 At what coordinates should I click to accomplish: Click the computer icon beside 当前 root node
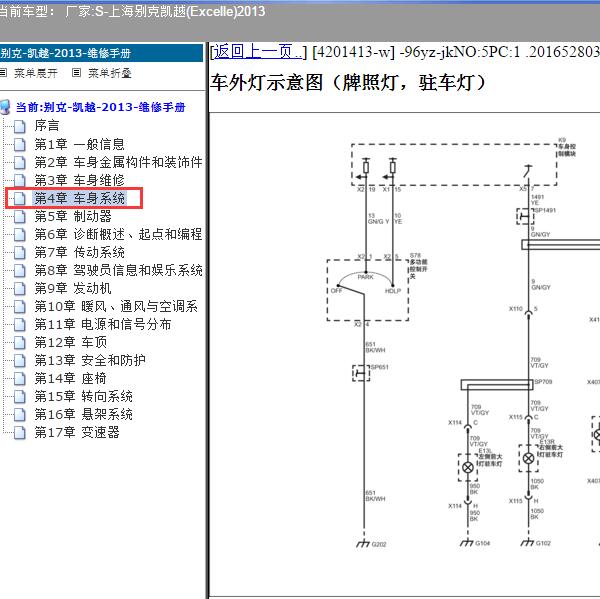point(5,107)
